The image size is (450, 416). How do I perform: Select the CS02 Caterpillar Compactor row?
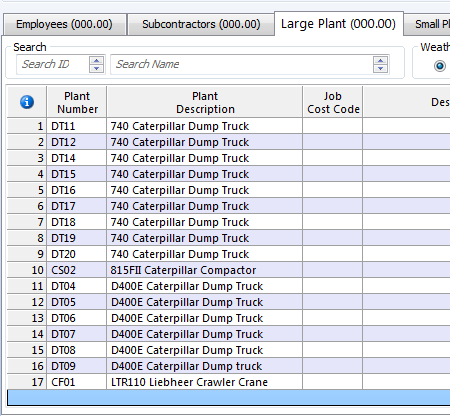tap(228, 270)
